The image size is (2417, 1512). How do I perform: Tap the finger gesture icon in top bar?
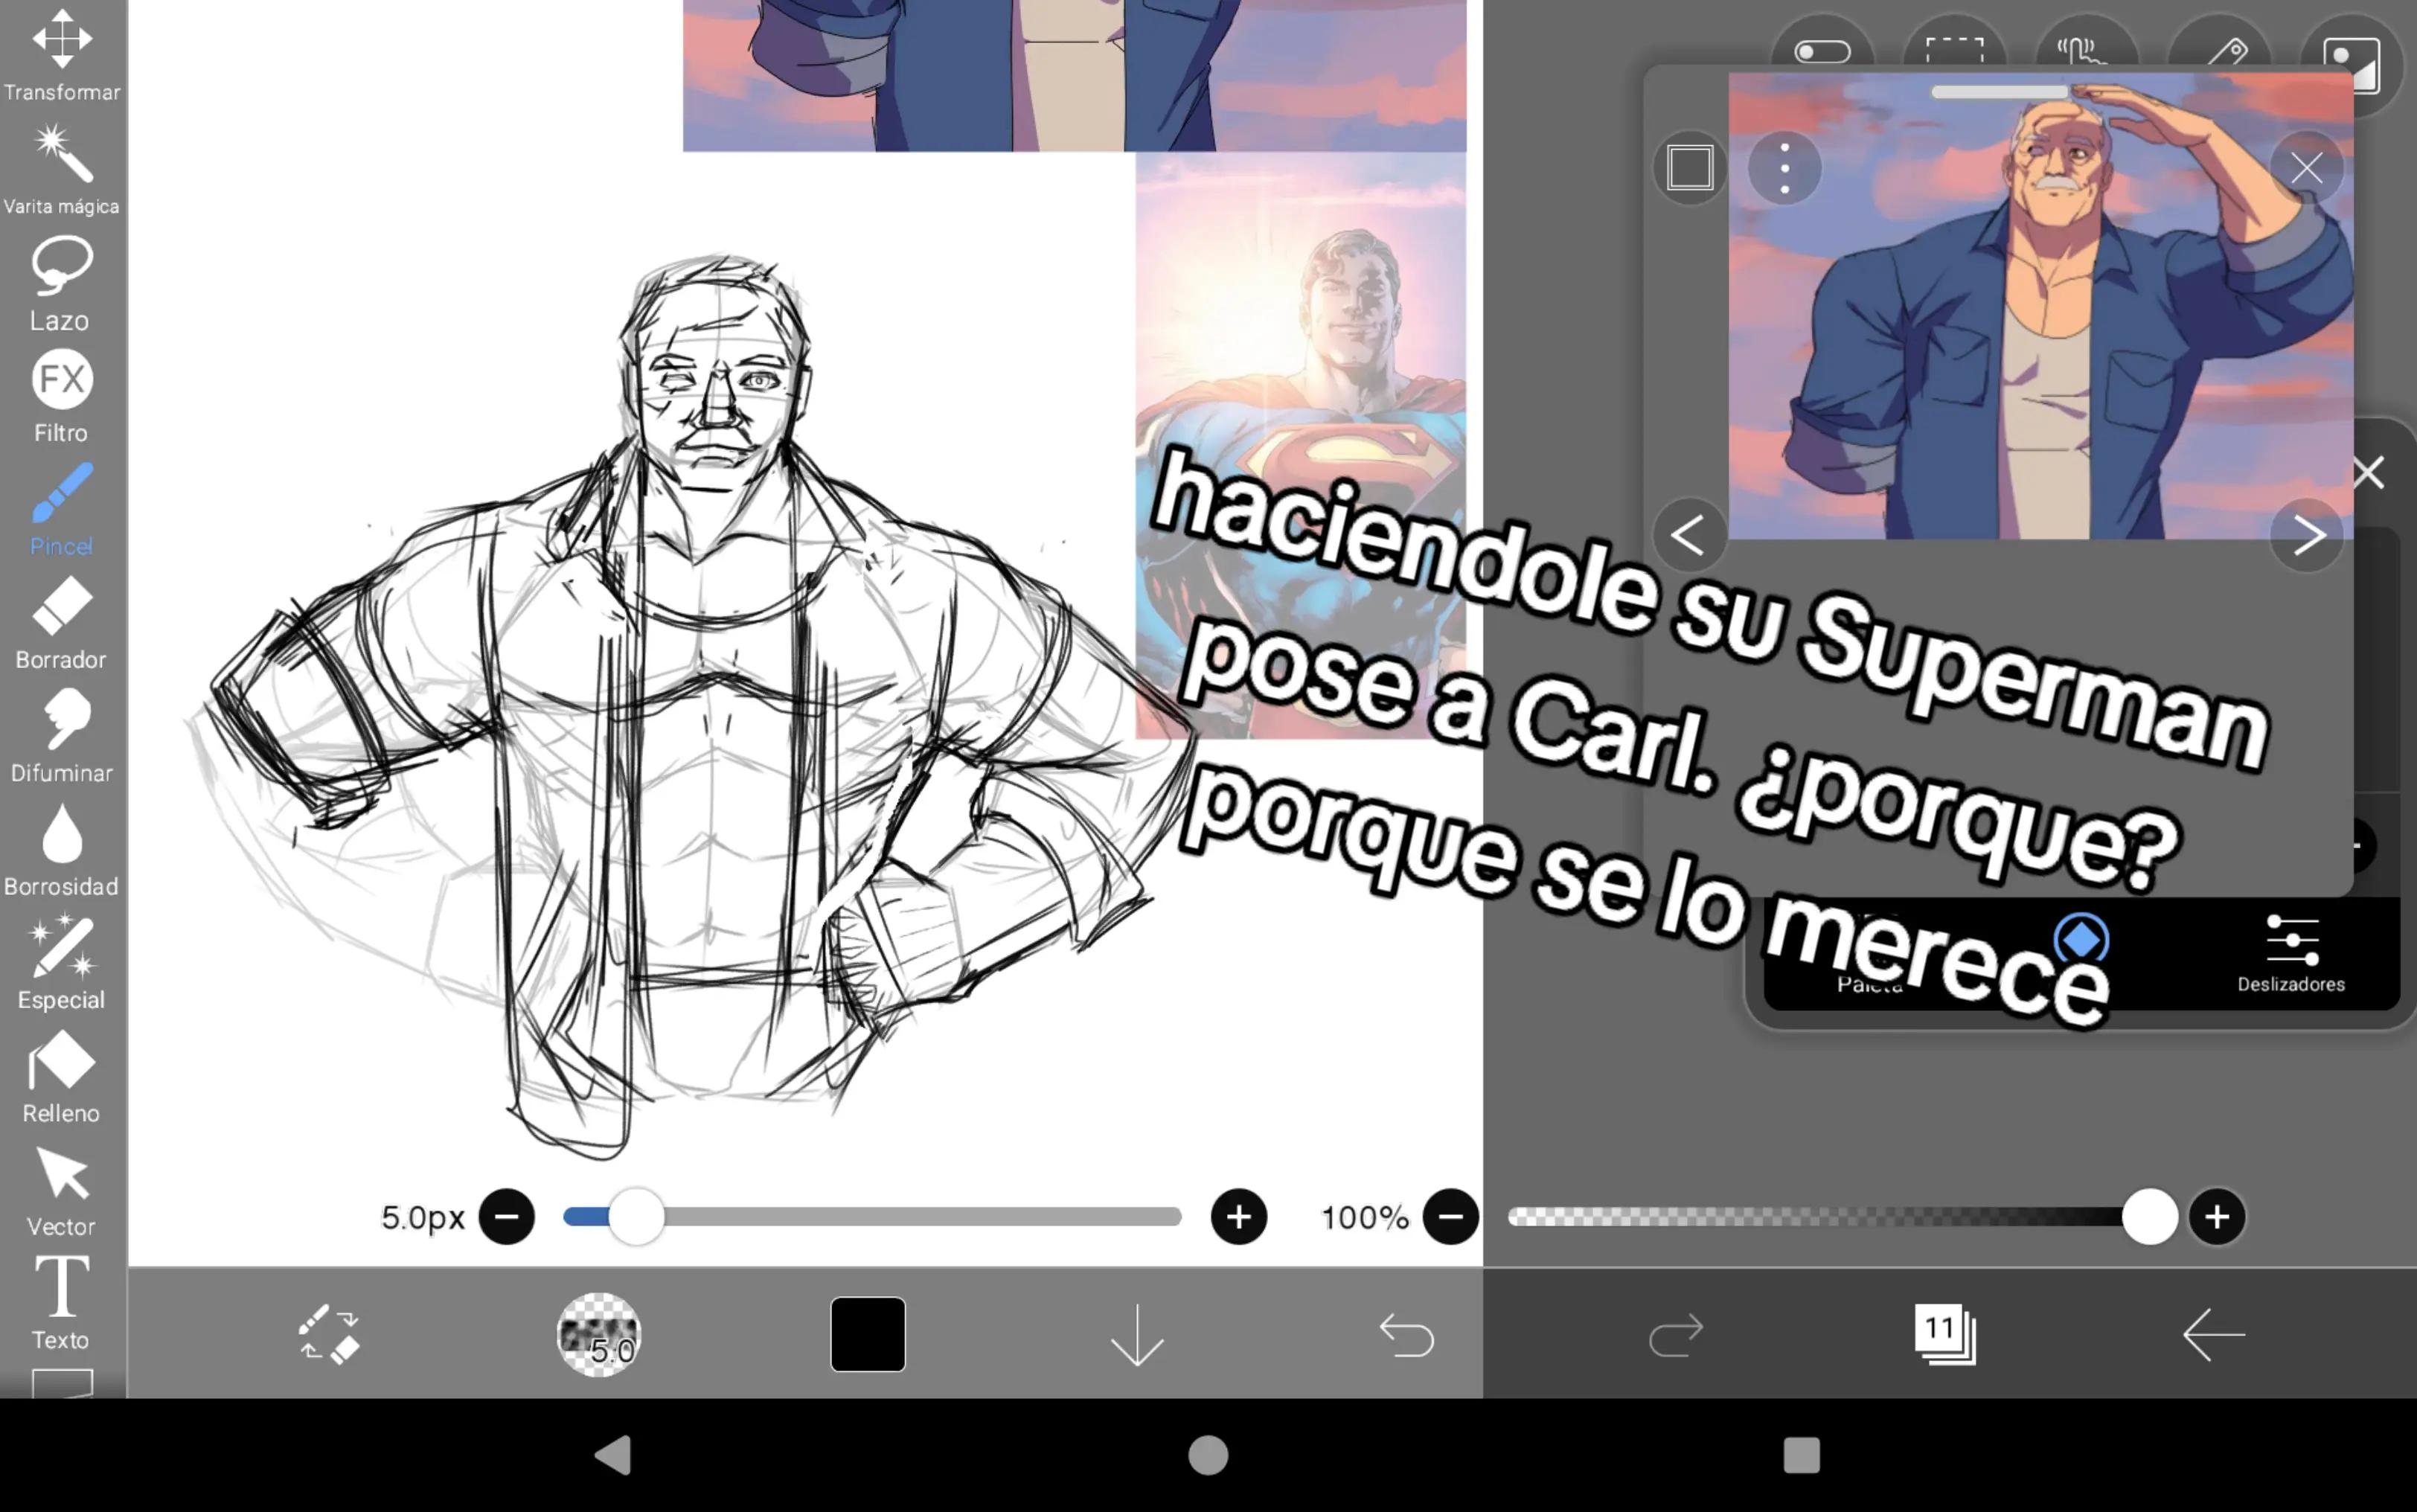click(x=2087, y=48)
